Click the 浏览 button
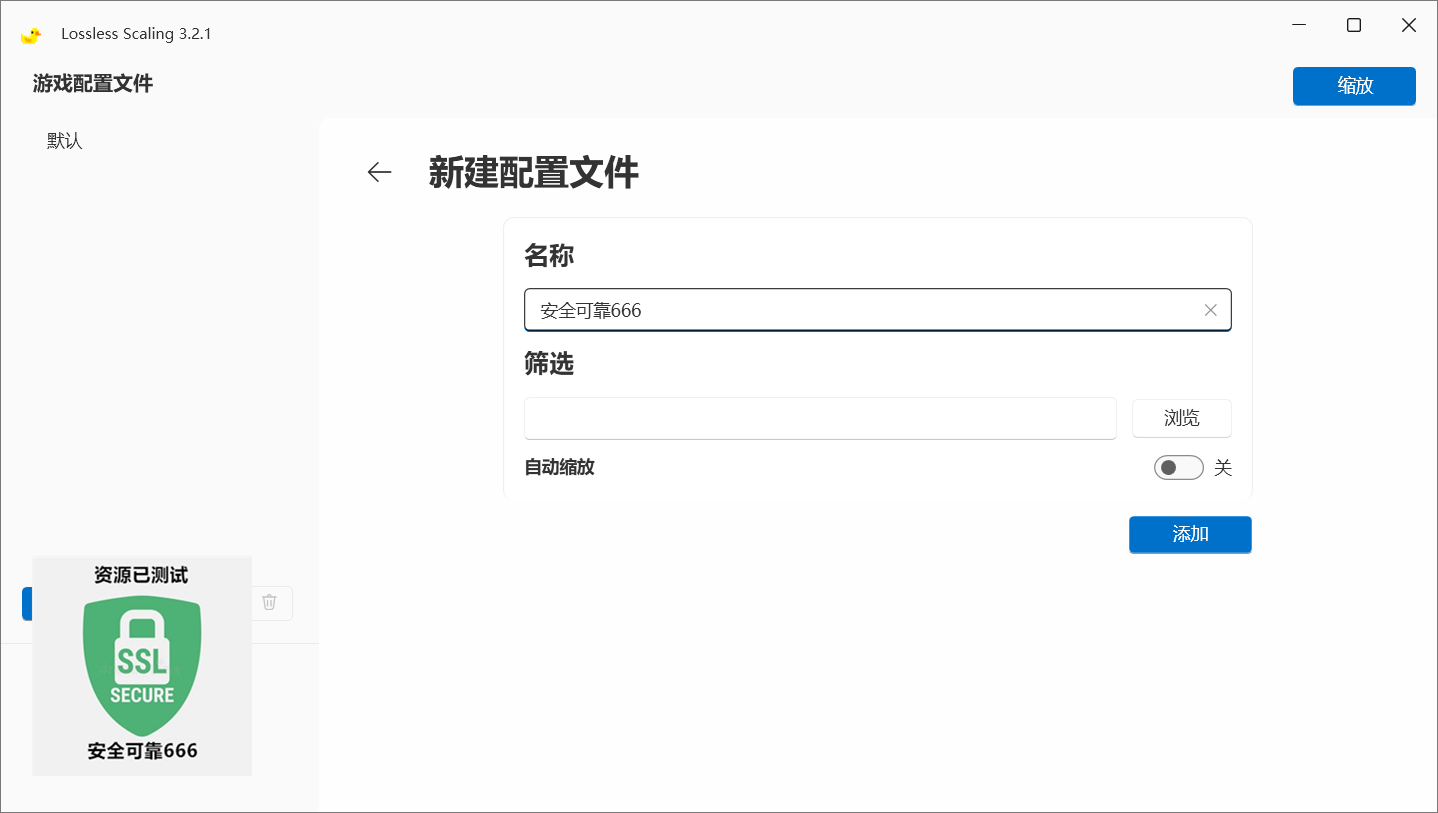 pos(1181,418)
